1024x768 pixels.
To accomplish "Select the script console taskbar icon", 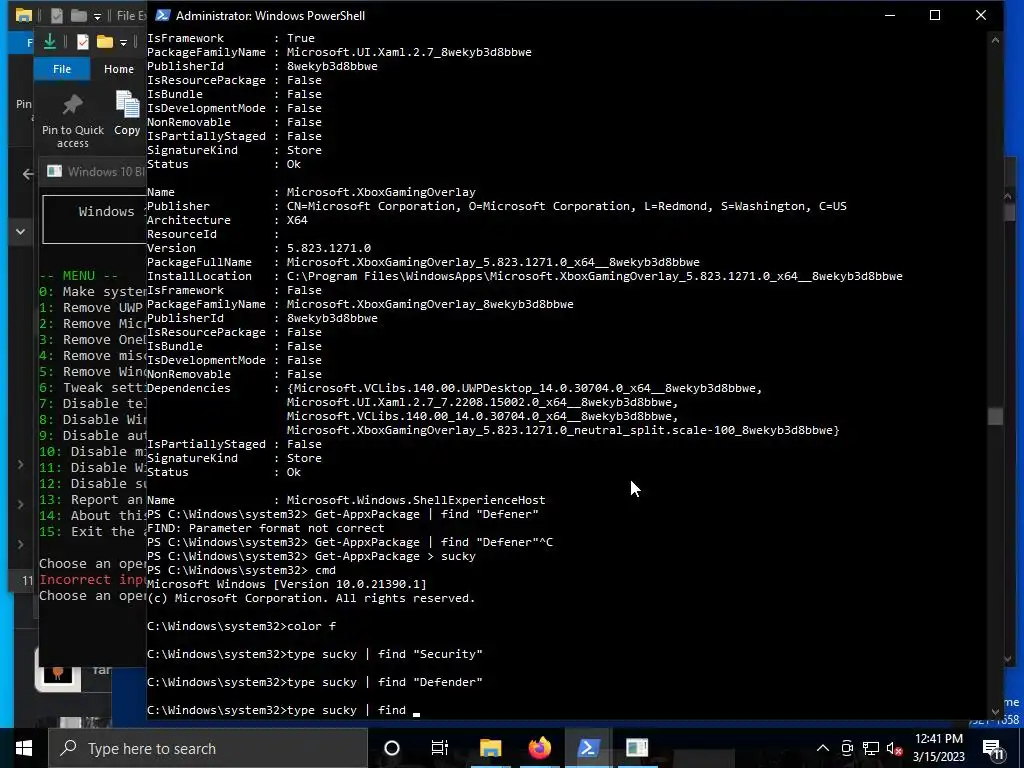I will click(x=637, y=748).
